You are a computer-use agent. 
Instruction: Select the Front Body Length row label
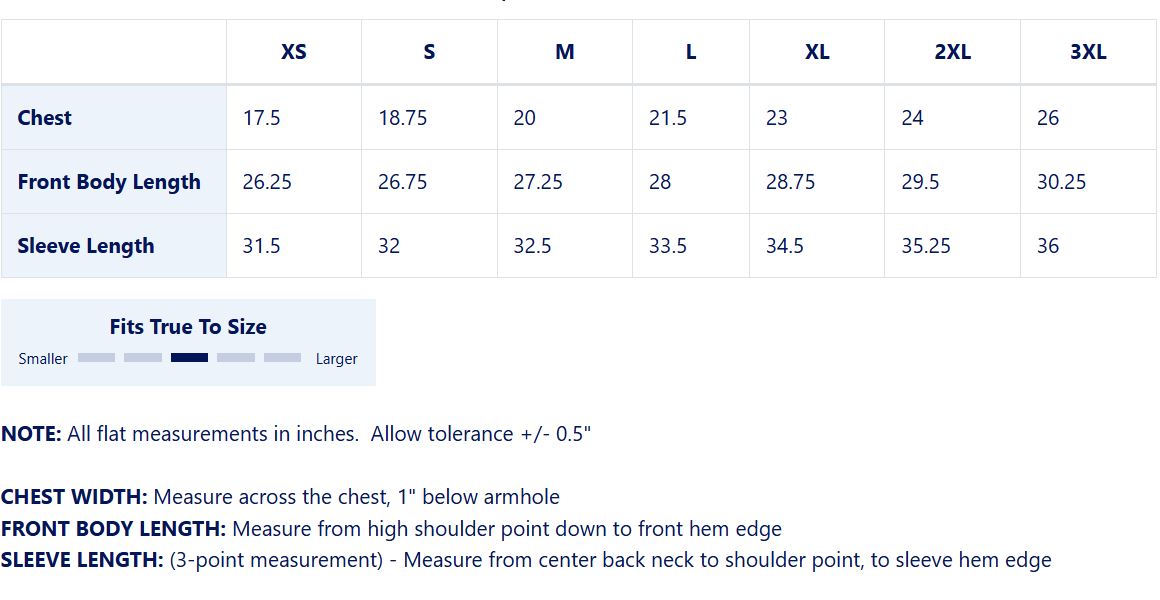[109, 182]
